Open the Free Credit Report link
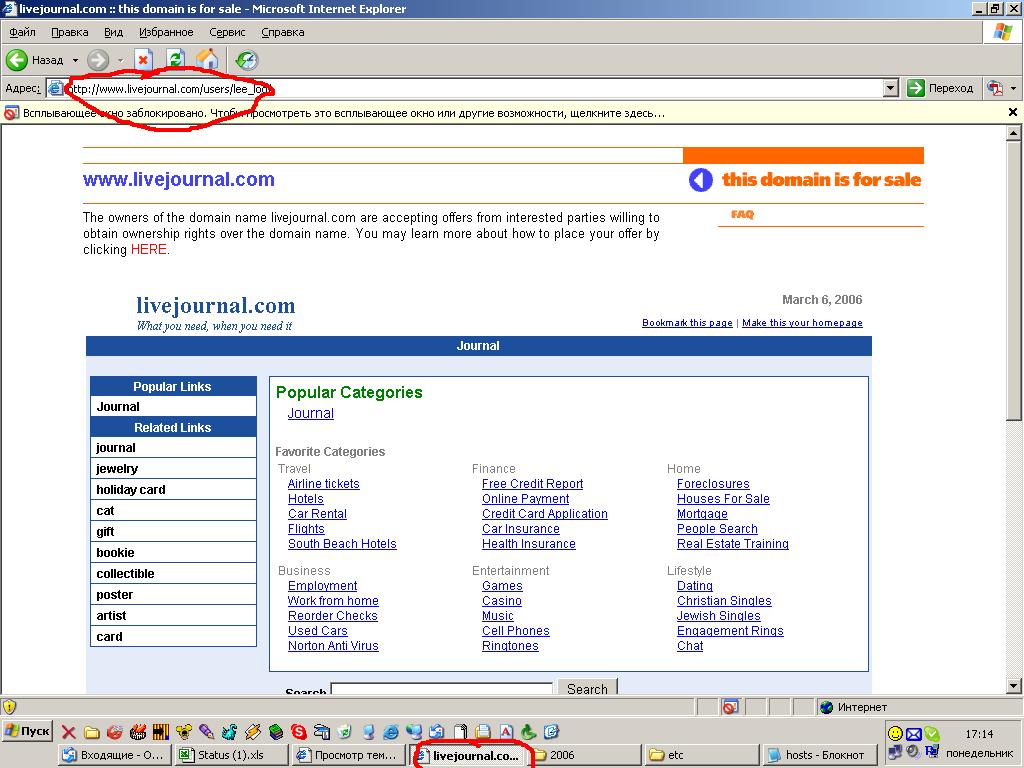 [x=532, y=484]
